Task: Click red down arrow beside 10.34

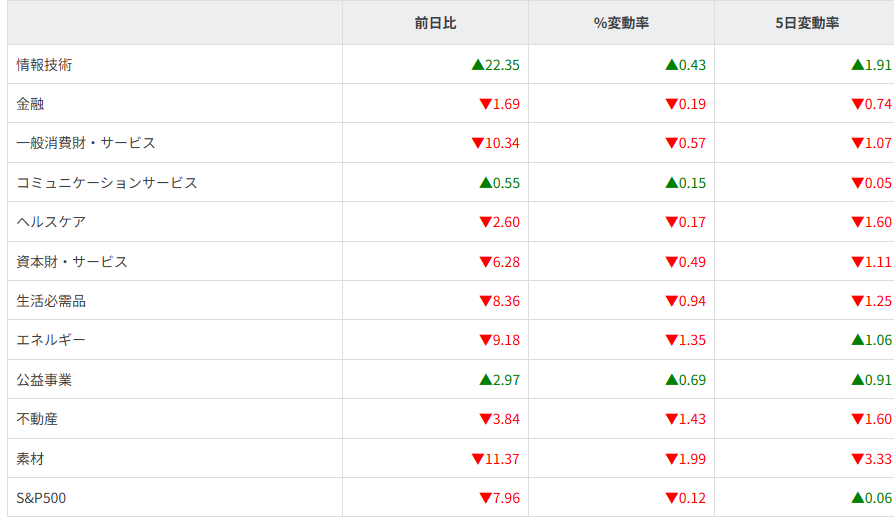Action: tap(477, 143)
